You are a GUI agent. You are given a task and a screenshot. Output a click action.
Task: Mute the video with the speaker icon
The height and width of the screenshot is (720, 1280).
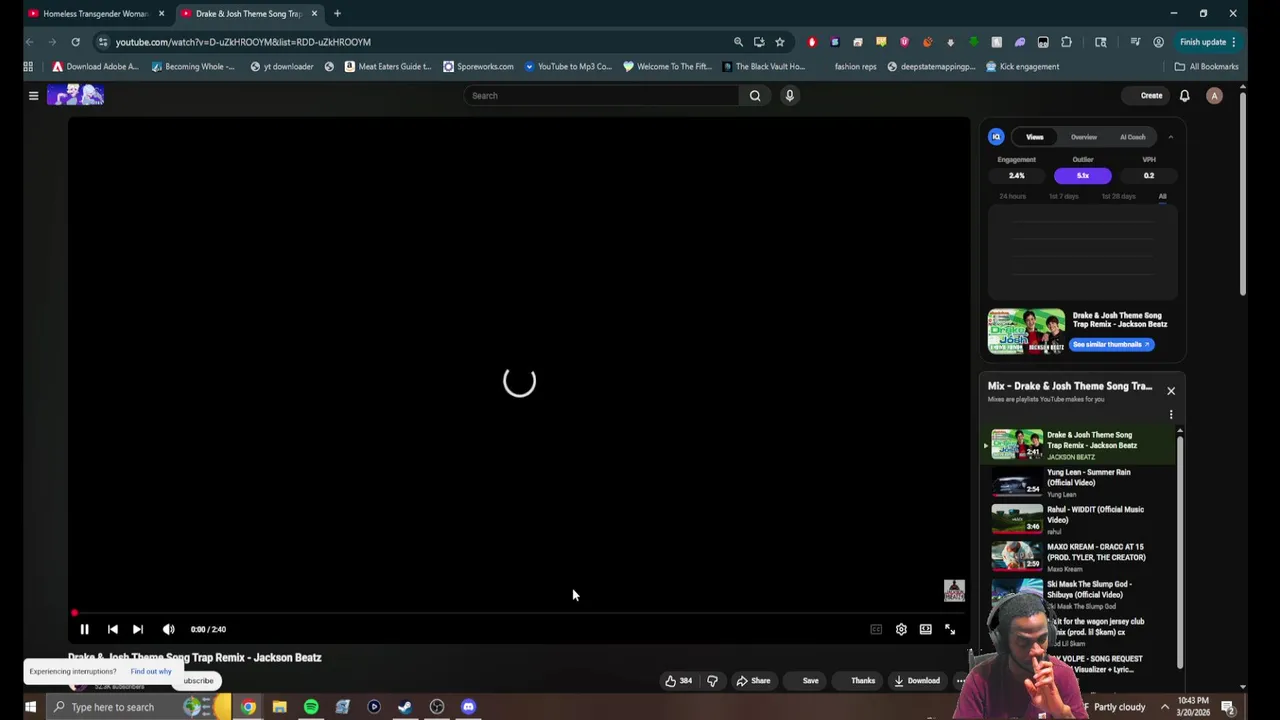(168, 629)
